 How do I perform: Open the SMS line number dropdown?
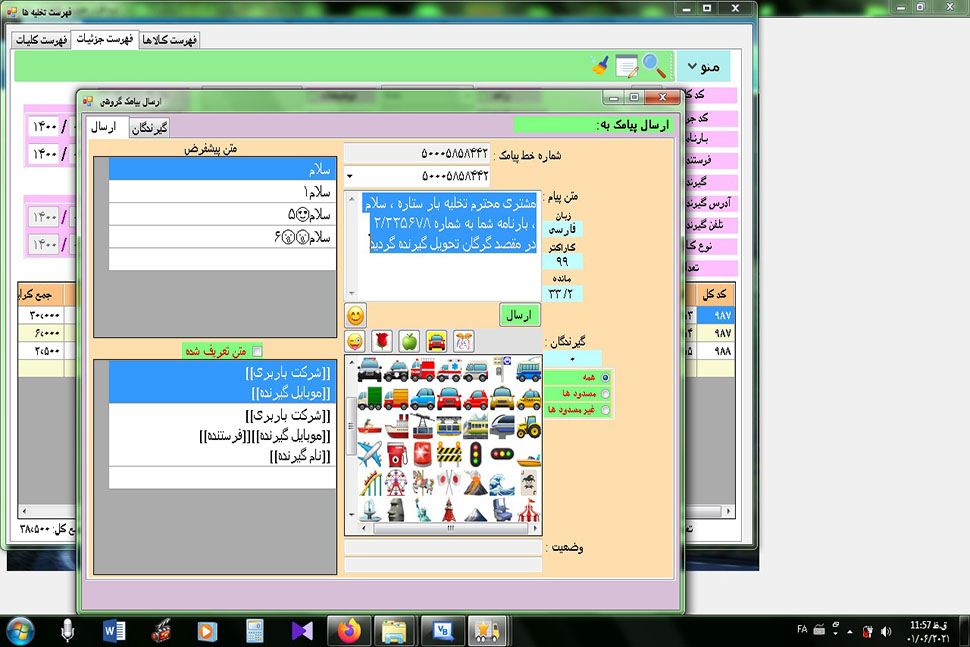pos(351,176)
